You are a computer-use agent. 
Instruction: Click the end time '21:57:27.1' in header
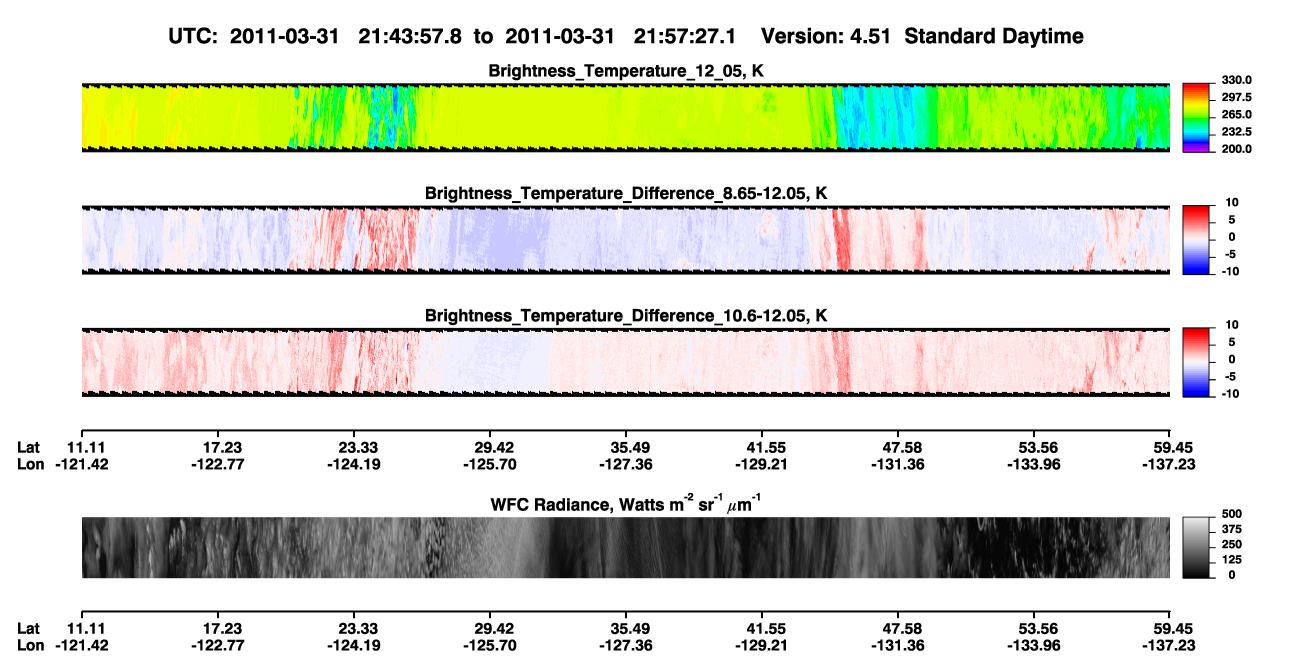click(x=685, y=37)
